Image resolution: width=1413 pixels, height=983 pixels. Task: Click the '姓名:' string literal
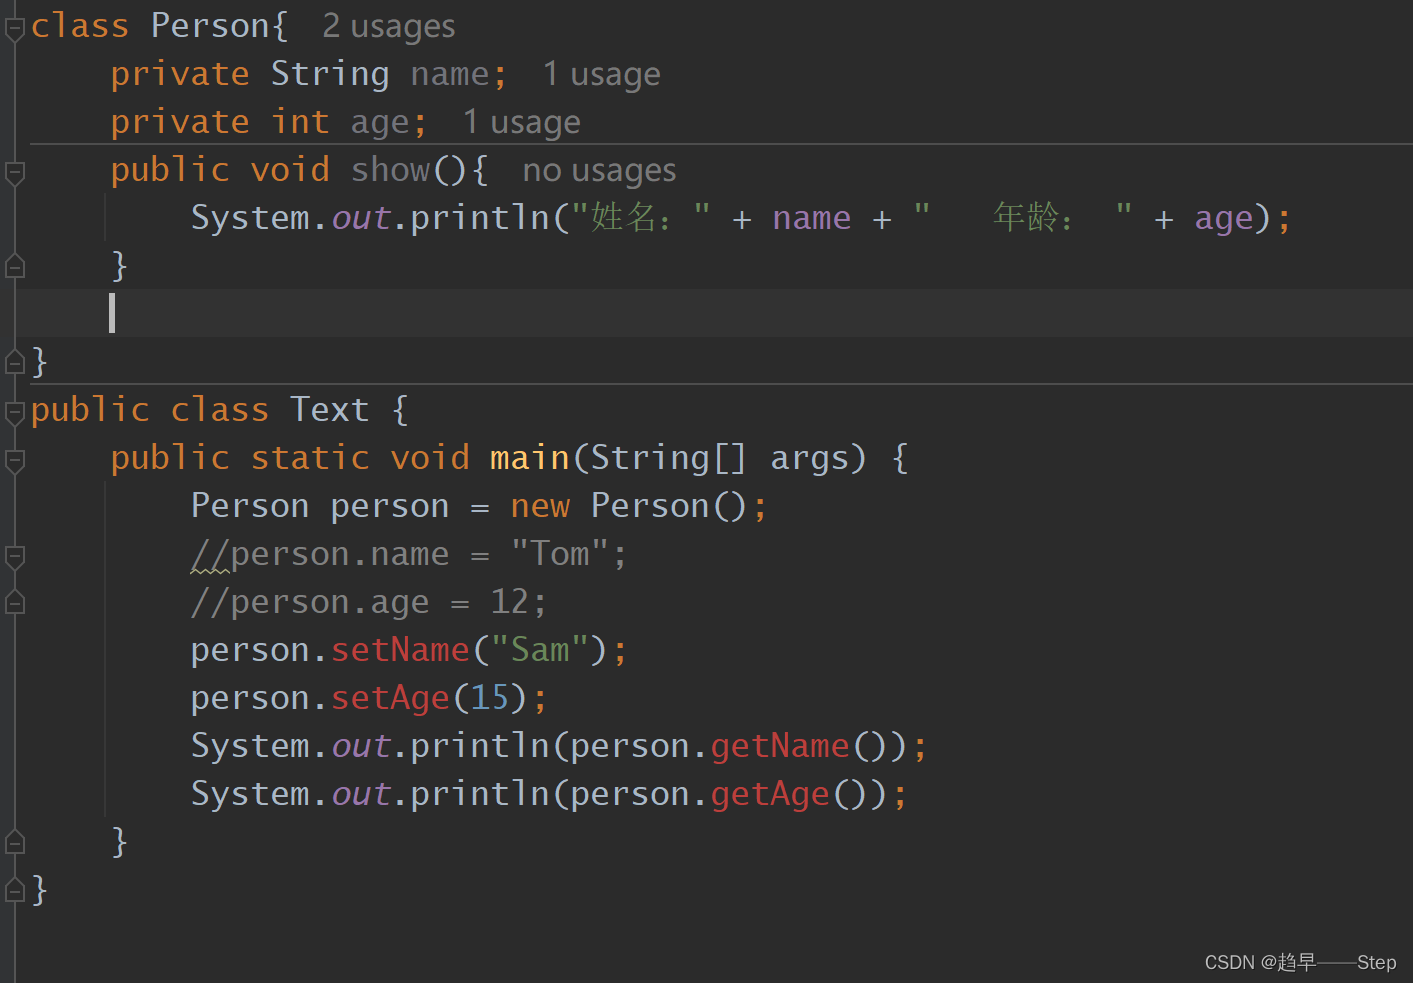640,218
